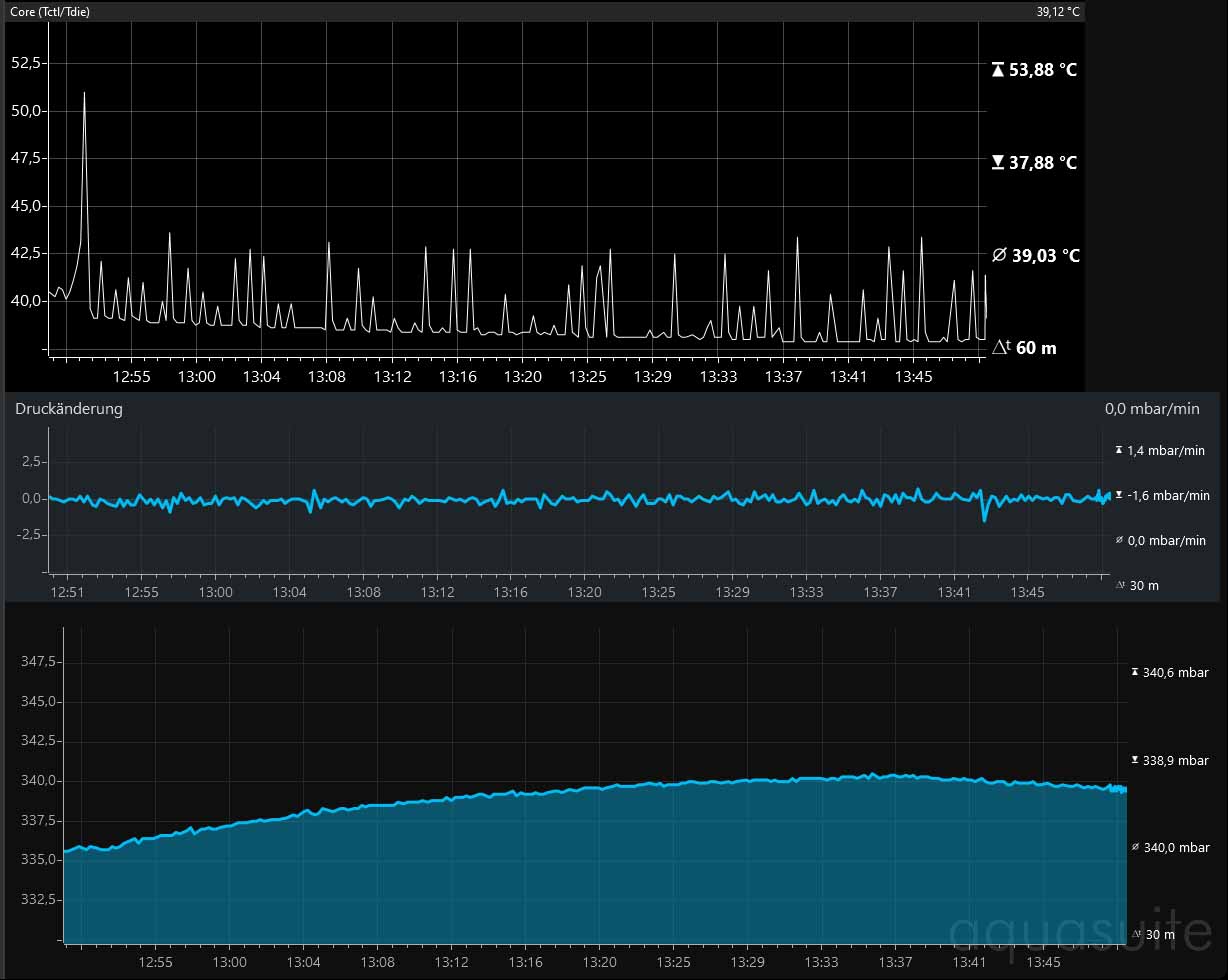Click the minimum icon beside 37,88 °C
Screen dimensions: 1228x980
[997, 162]
